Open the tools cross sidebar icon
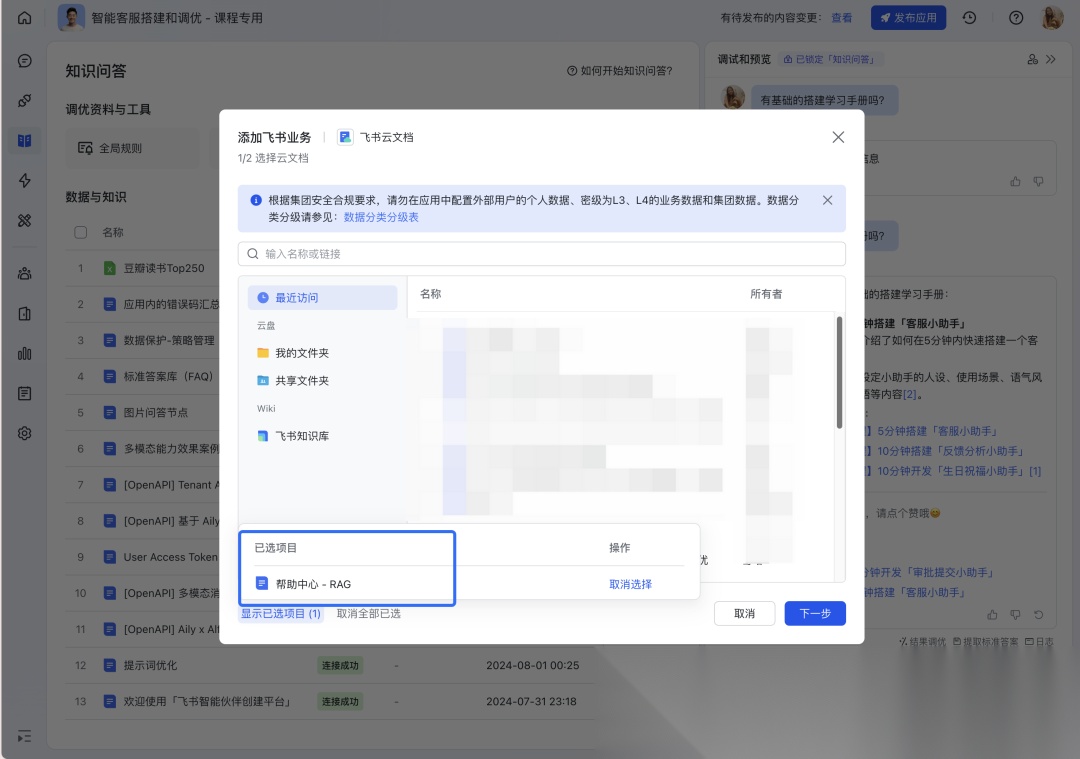Image resolution: width=1080 pixels, height=759 pixels. (x=25, y=220)
